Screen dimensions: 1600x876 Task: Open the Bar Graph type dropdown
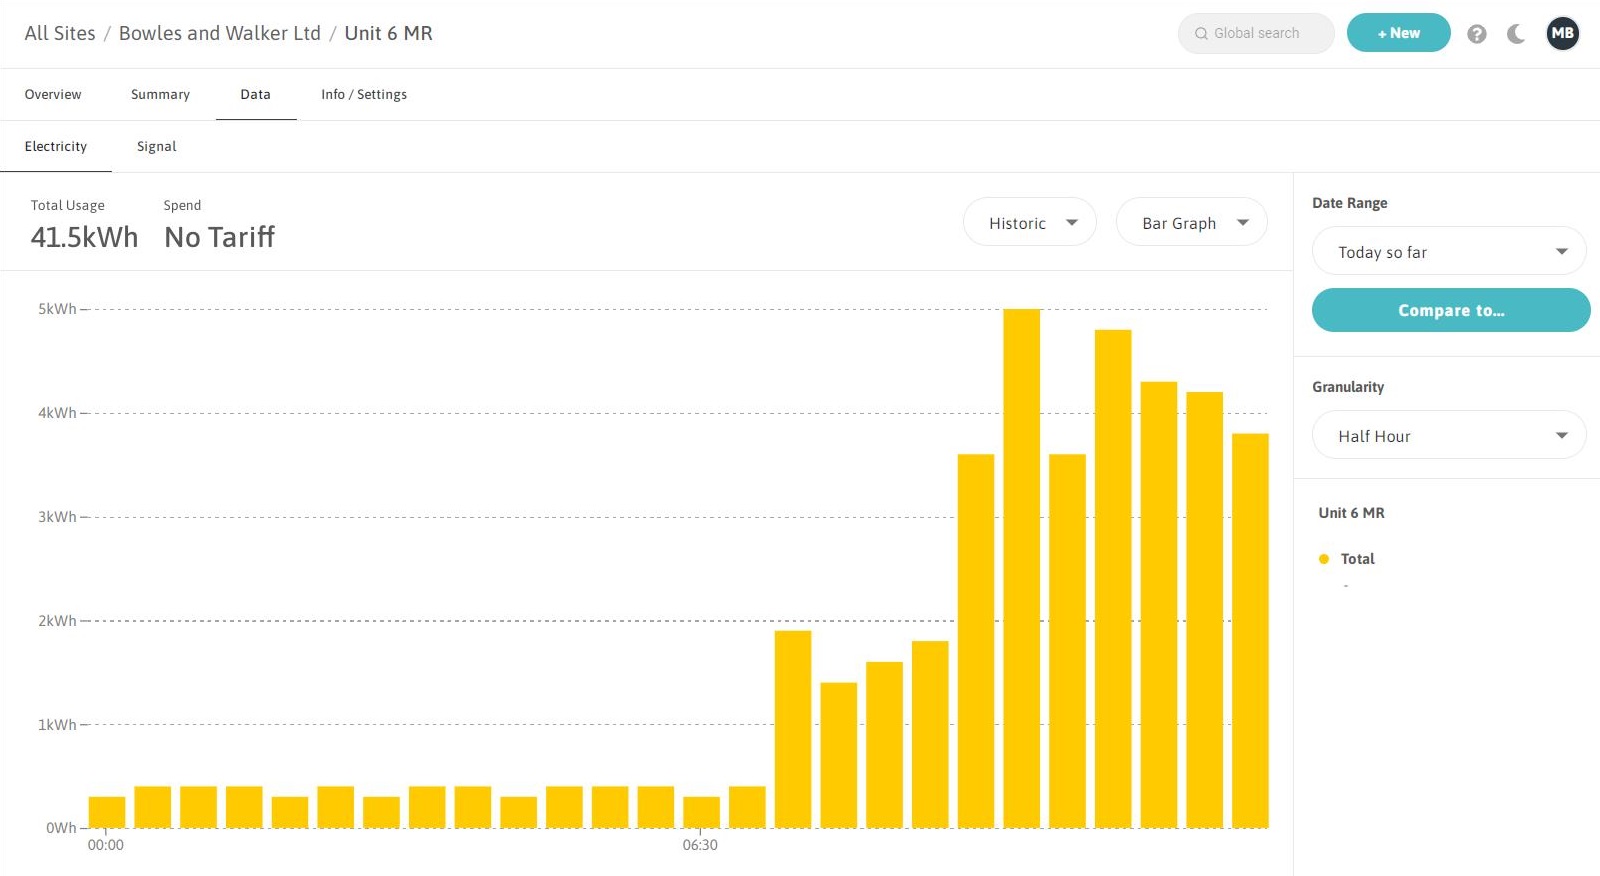[1192, 222]
